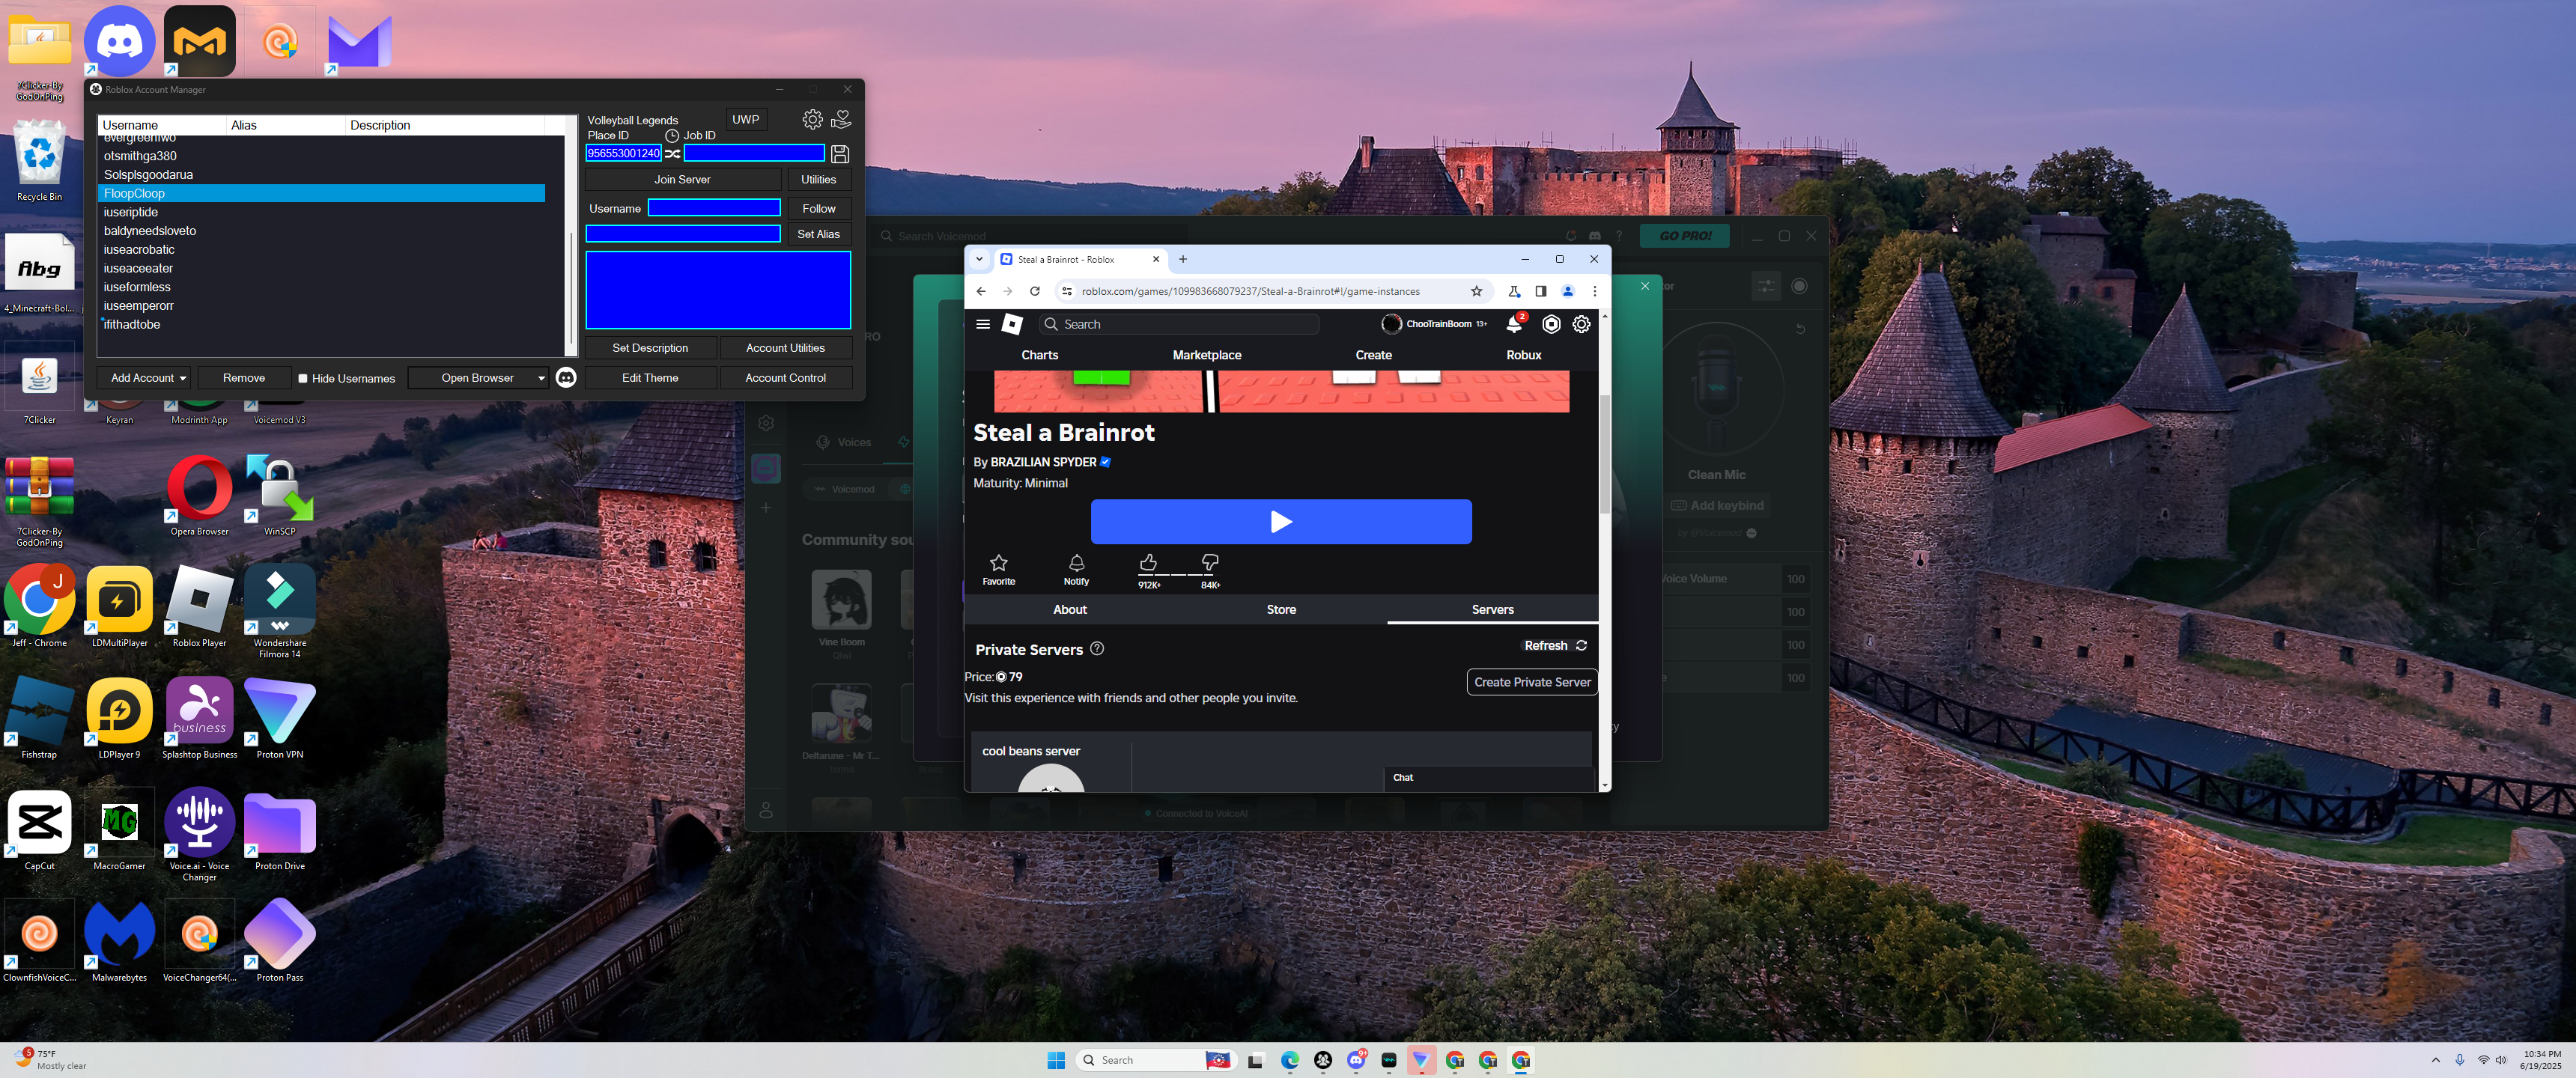2576x1078 pixels.
Task: Click the Join Server button
Action: (x=682, y=179)
